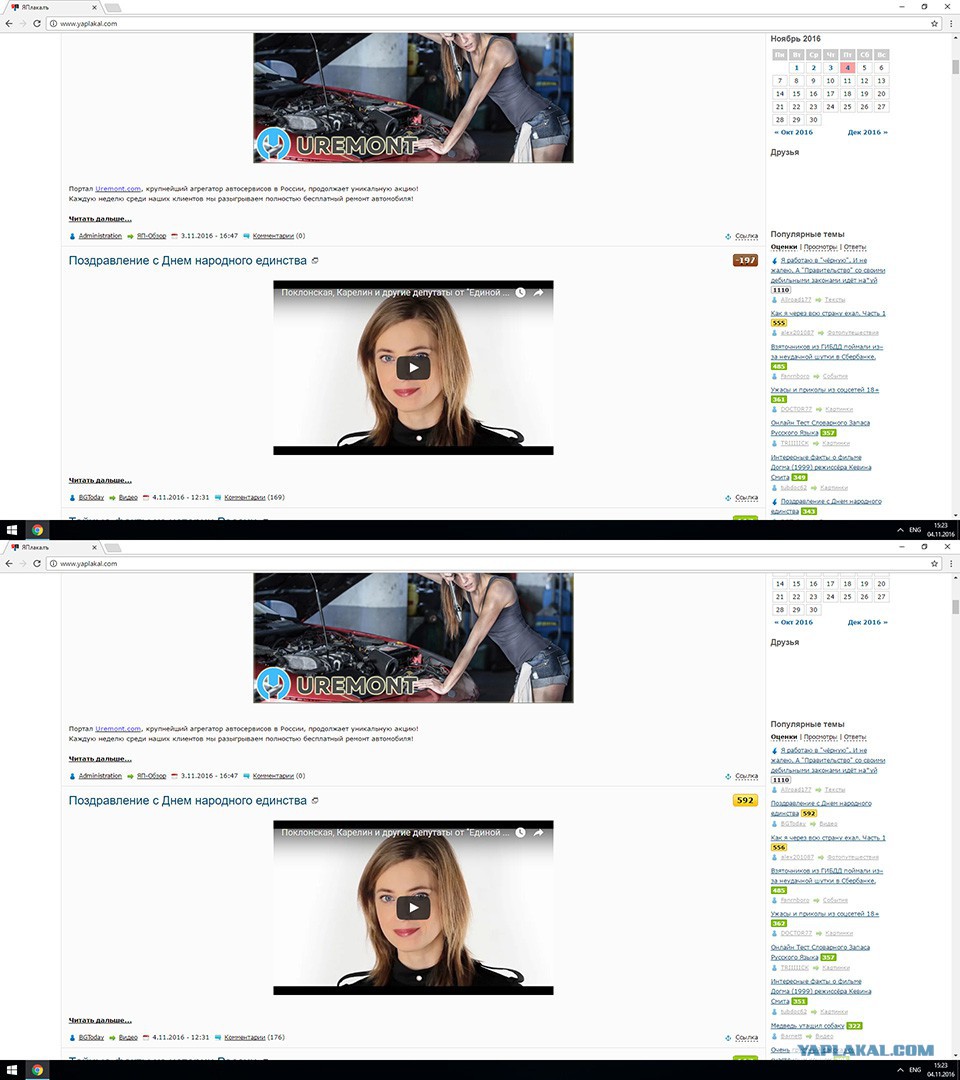Reload page in top browser window
The image size is (960, 1080).
point(36,23)
